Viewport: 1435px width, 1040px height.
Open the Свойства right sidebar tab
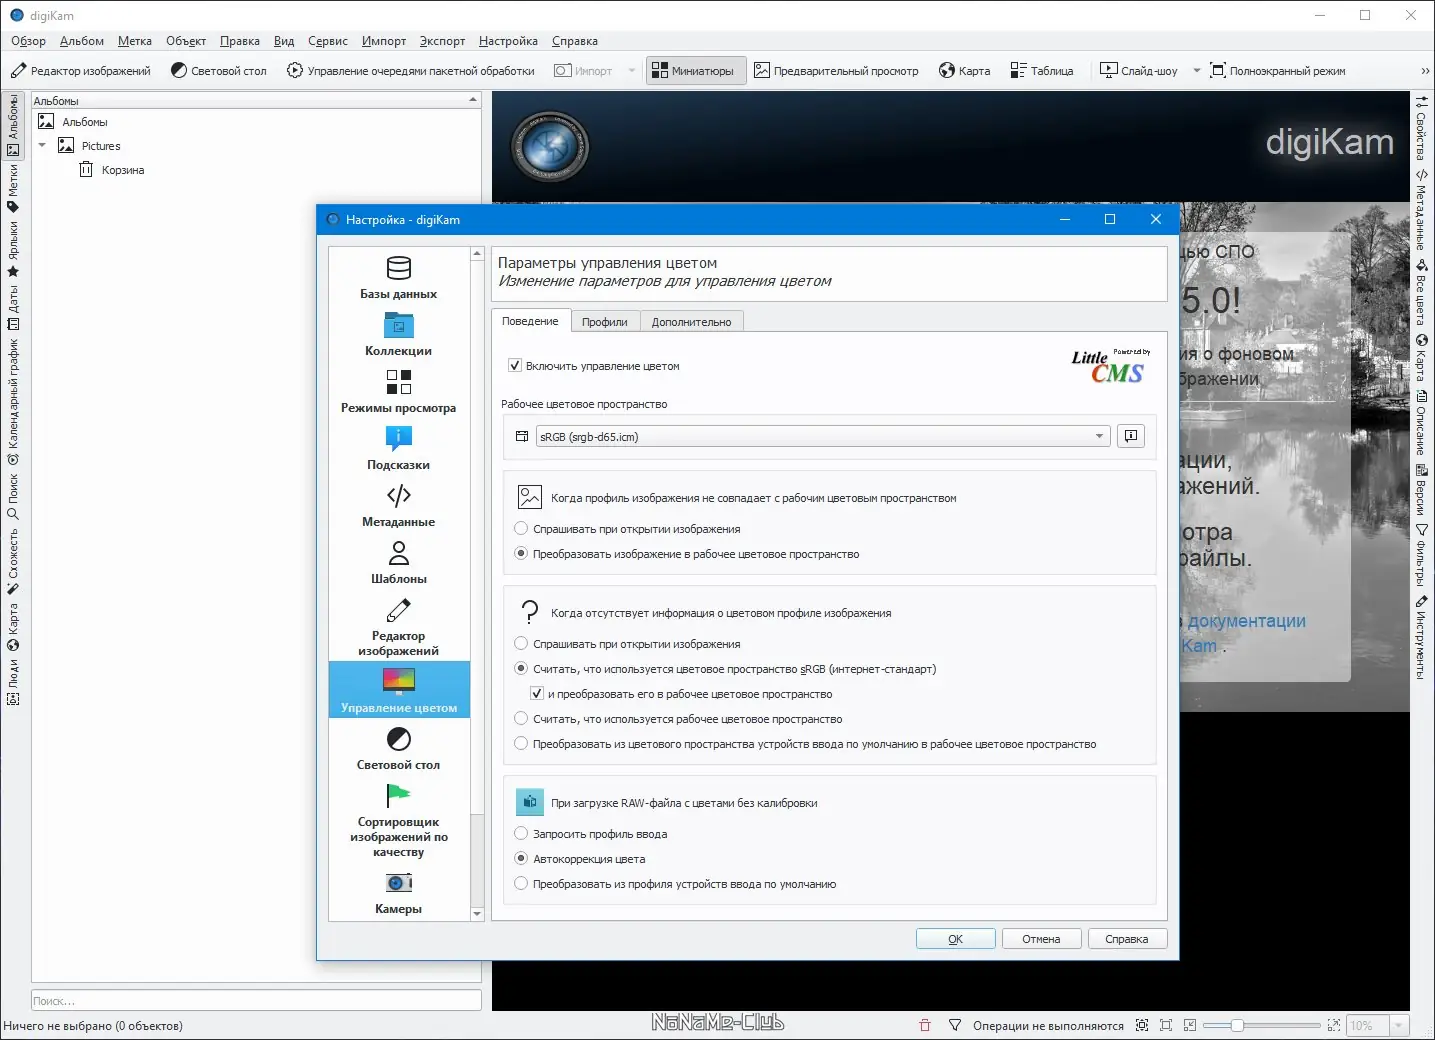coord(1421,128)
